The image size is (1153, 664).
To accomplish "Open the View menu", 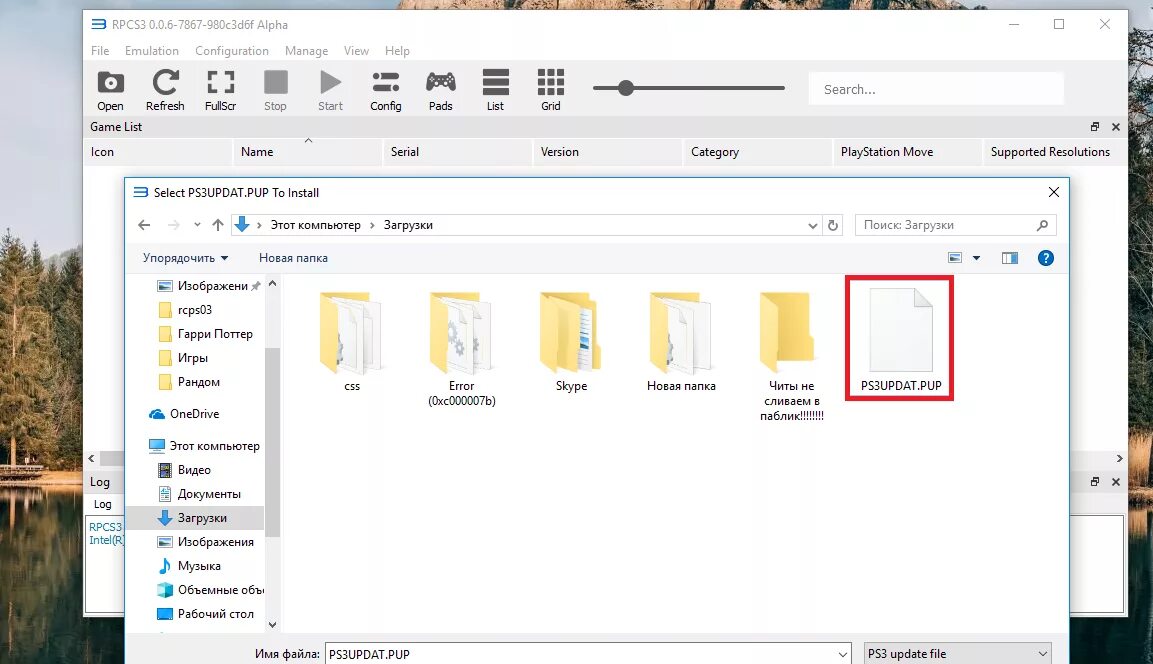I will pos(356,51).
